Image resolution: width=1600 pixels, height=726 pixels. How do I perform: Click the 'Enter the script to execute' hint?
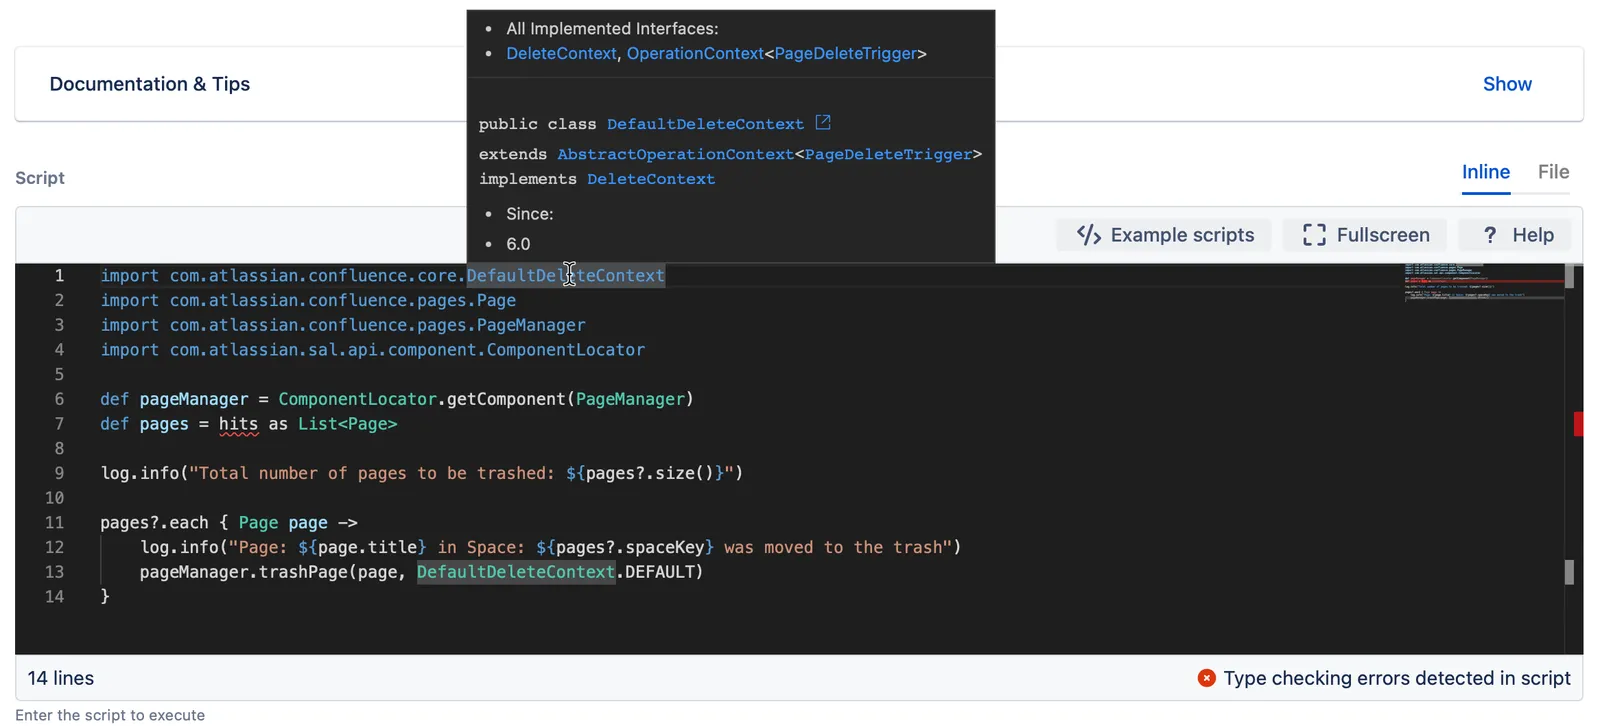coord(110,715)
